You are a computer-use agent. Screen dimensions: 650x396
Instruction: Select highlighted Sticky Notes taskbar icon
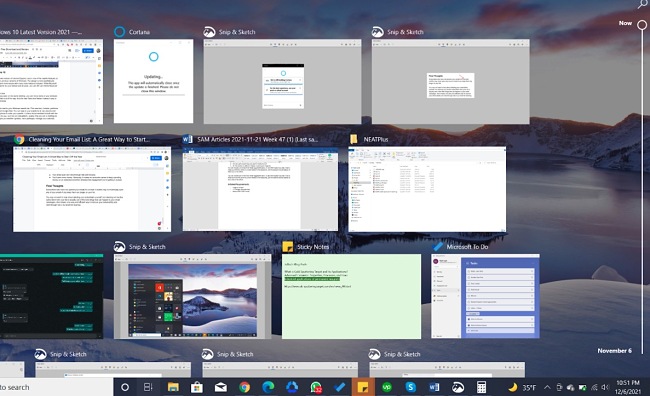[363, 387]
